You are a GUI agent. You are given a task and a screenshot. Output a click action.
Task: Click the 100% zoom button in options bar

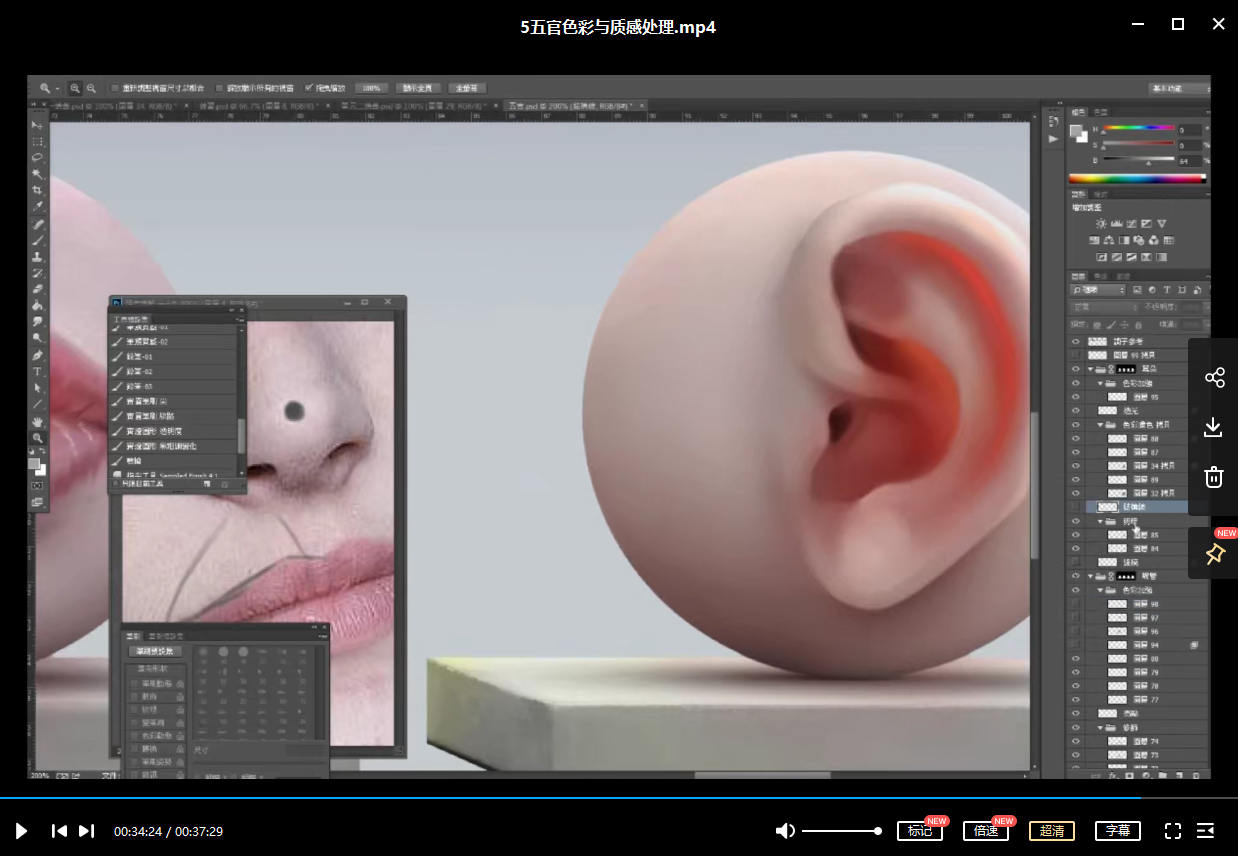tap(370, 88)
